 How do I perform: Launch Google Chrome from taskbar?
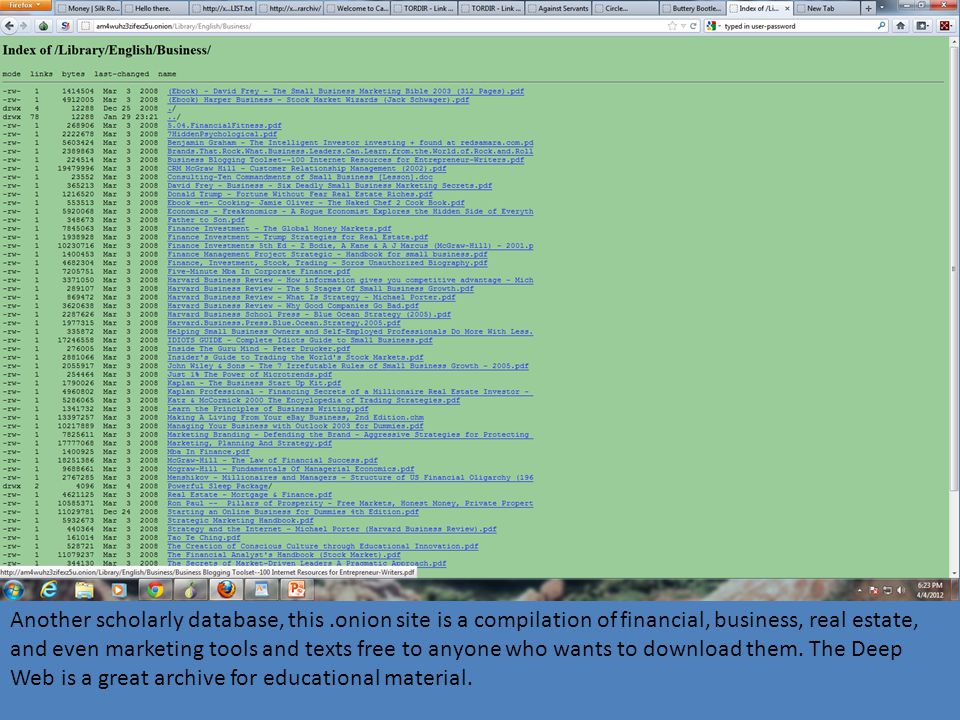156,590
